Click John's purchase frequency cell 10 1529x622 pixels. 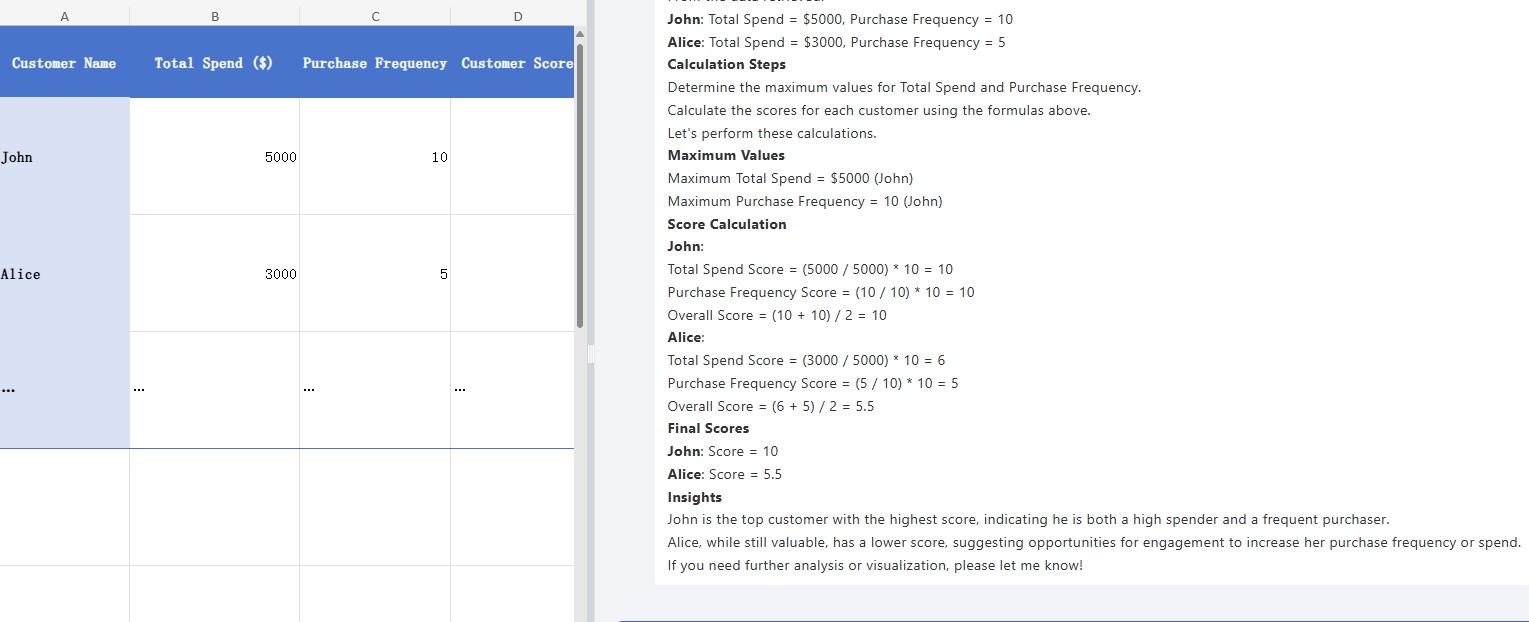[x=374, y=157]
